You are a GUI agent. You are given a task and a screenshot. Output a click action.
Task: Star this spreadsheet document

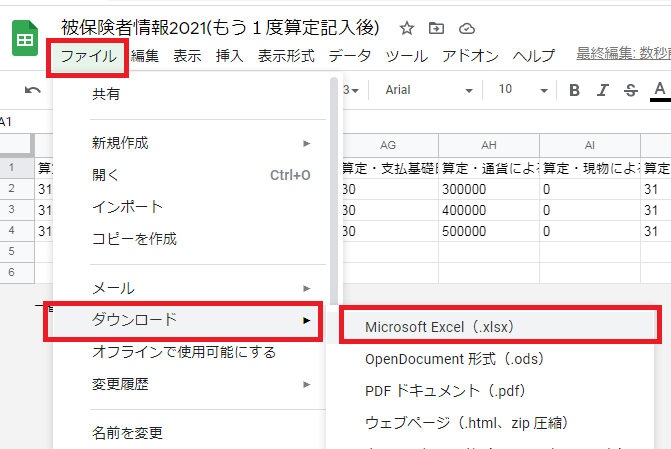407,29
